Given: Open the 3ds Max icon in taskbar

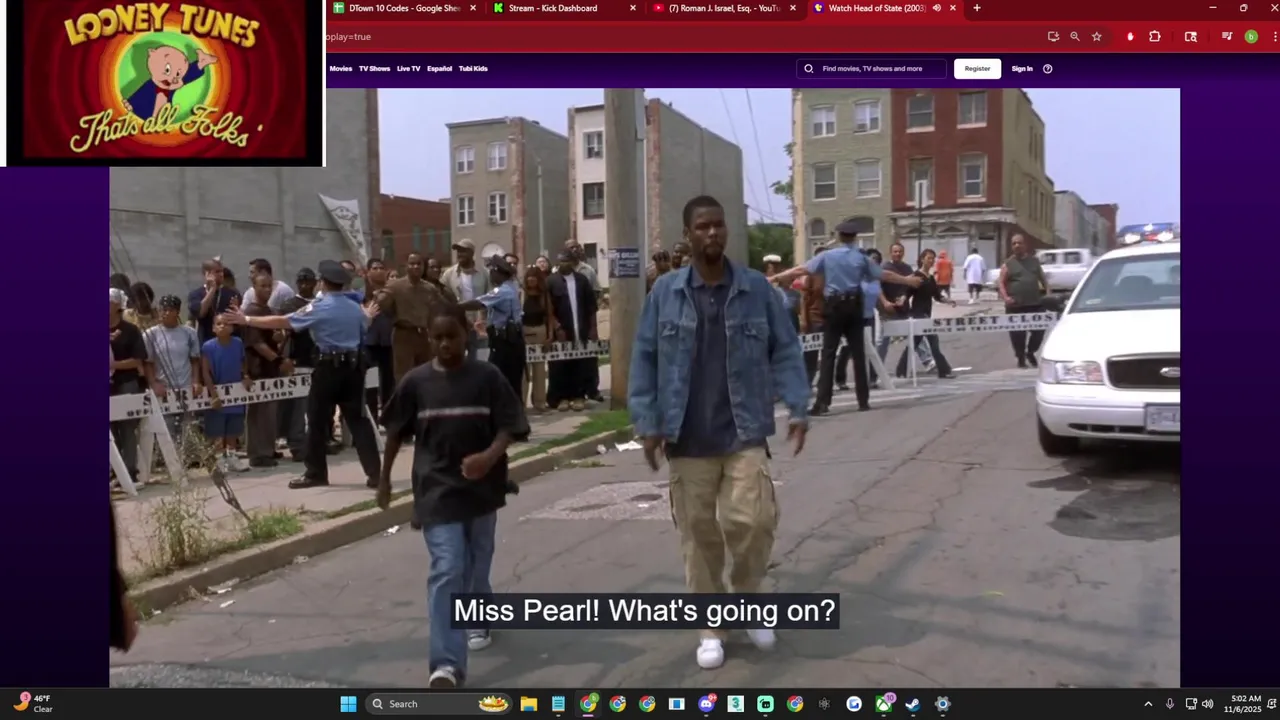Looking at the screenshot, I should tap(735, 704).
